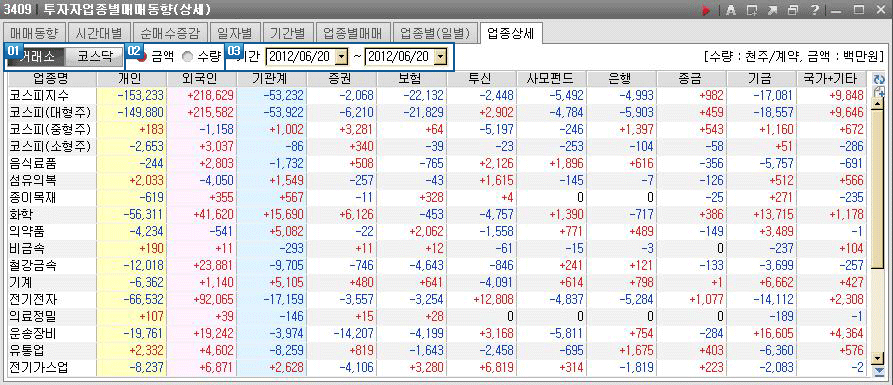Open the start date calendar dropdown
This screenshot has height=385, width=893.
click(341, 57)
